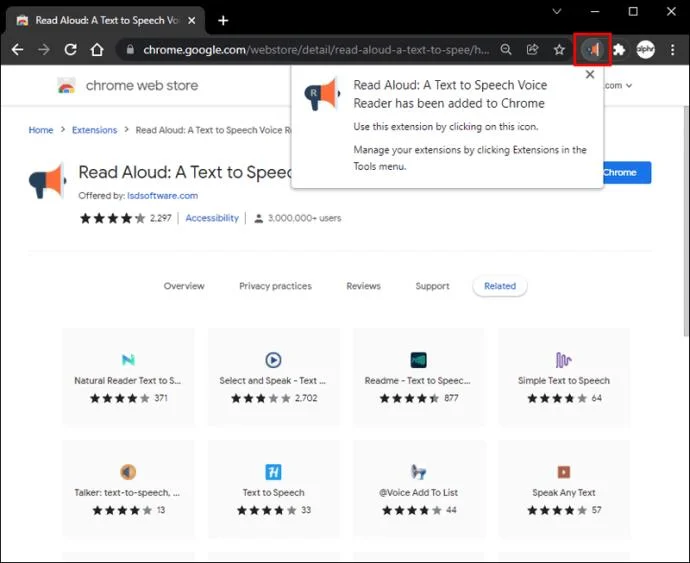
Task: Go to the Home page icon
Action: 97,49
